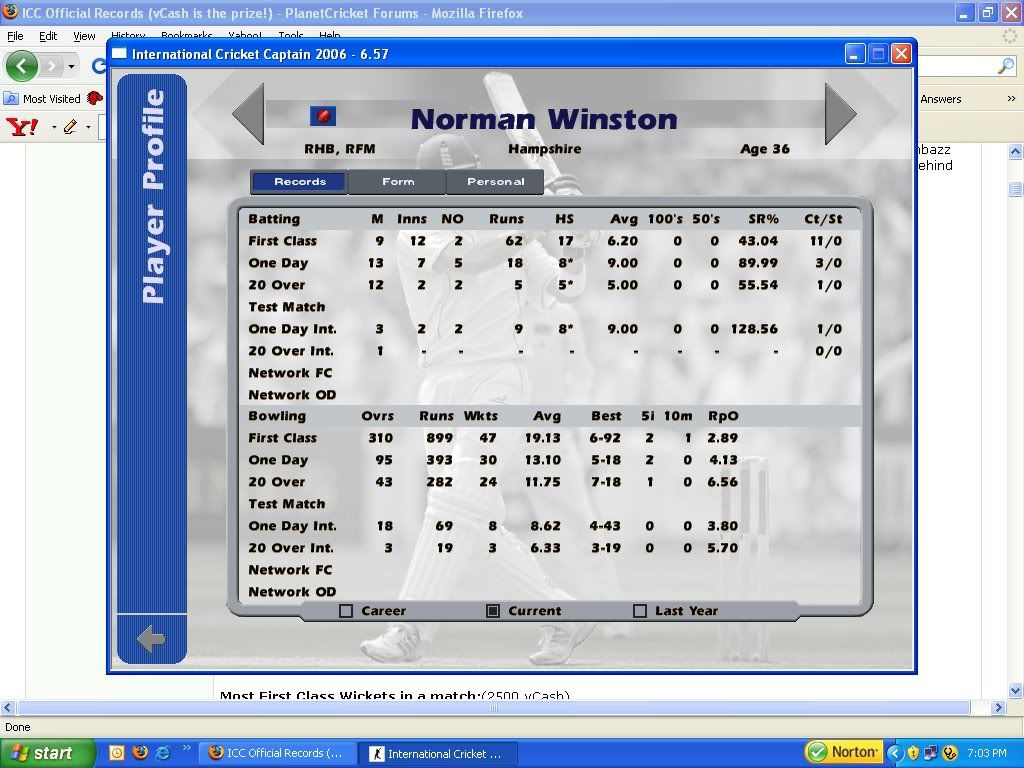Tick the Last Year checkbox
Screen dimensions: 1024x768
(640, 611)
